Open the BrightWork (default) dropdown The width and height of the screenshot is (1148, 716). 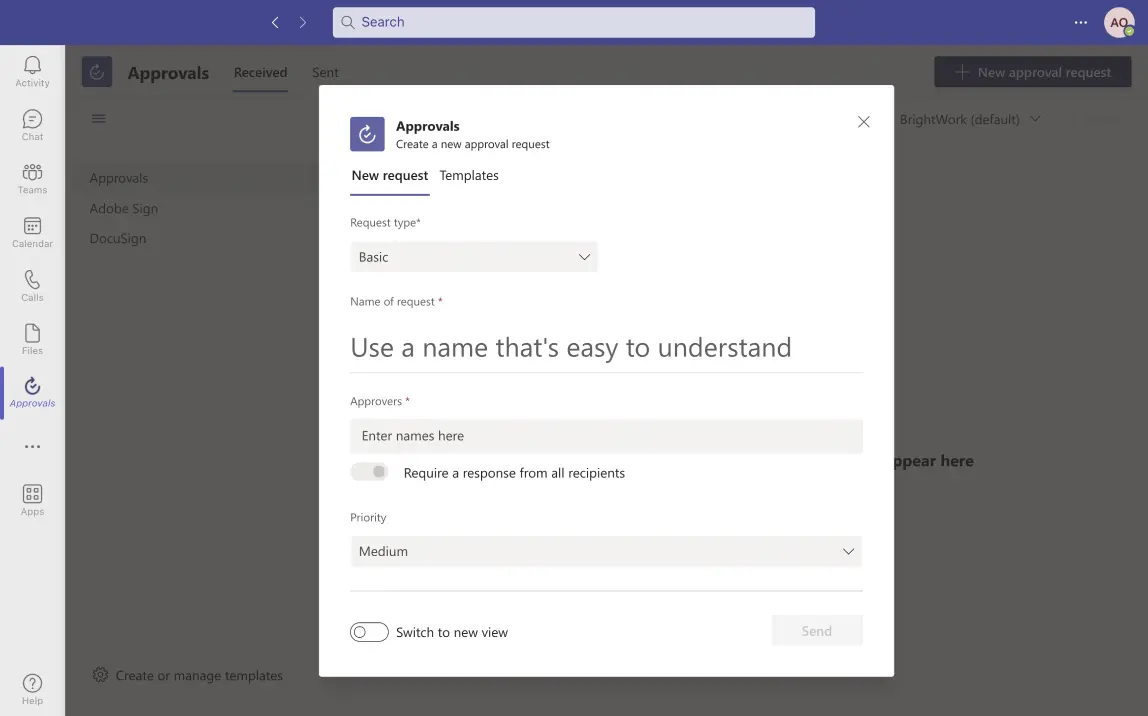coord(971,118)
